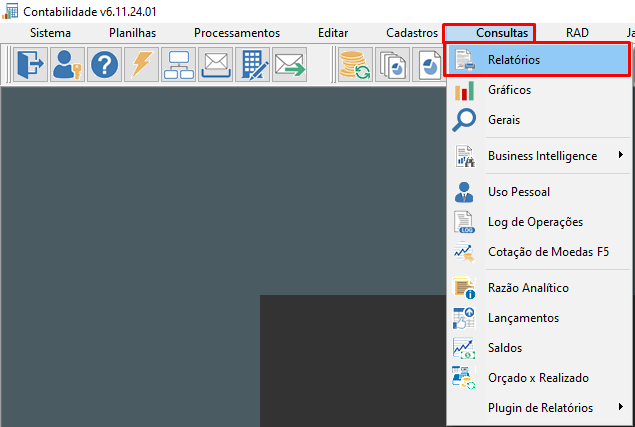Expand the Business Intelligence submenu arrow
The width and height of the screenshot is (635, 427).
[621, 155]
